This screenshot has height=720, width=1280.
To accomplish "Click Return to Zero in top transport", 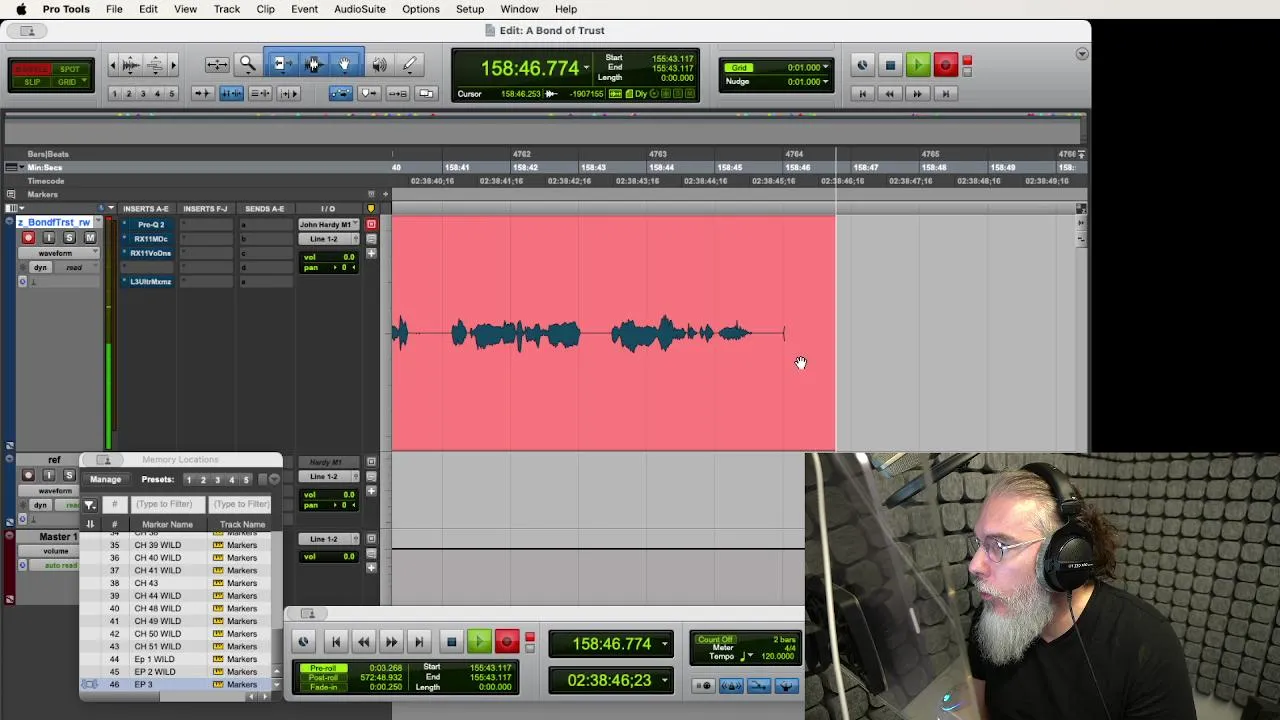I will pyautogui.click(x=862, y=94).
